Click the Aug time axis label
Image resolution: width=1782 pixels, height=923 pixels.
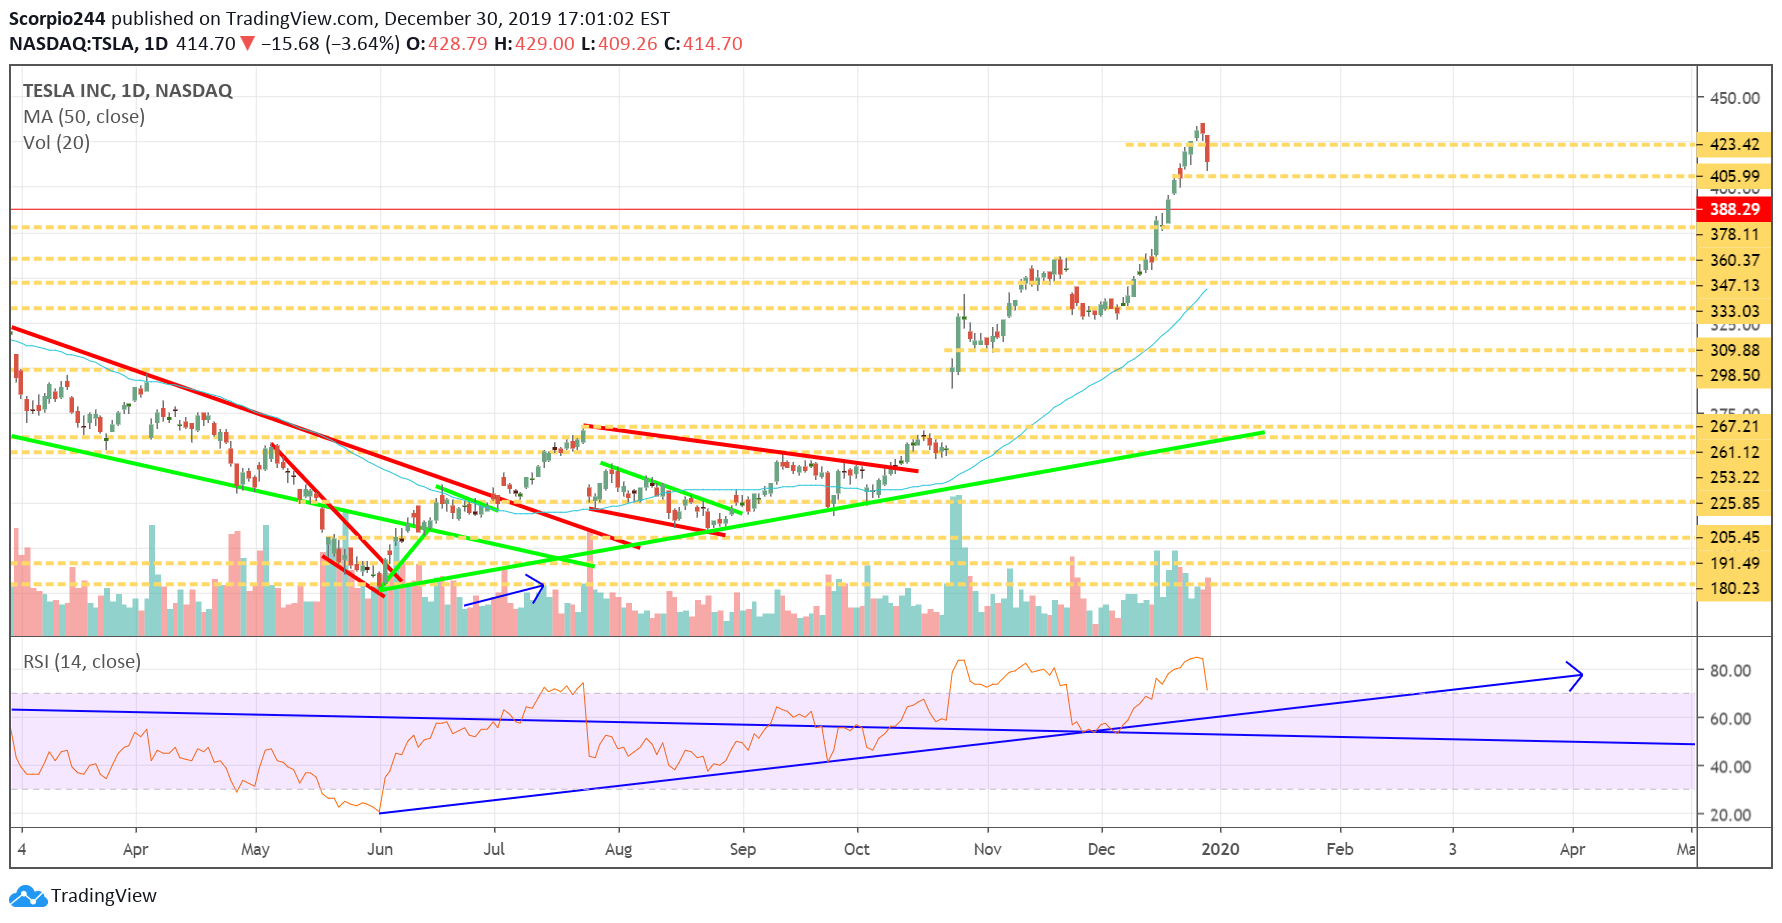pyautogui.click(x=619, y=850)
